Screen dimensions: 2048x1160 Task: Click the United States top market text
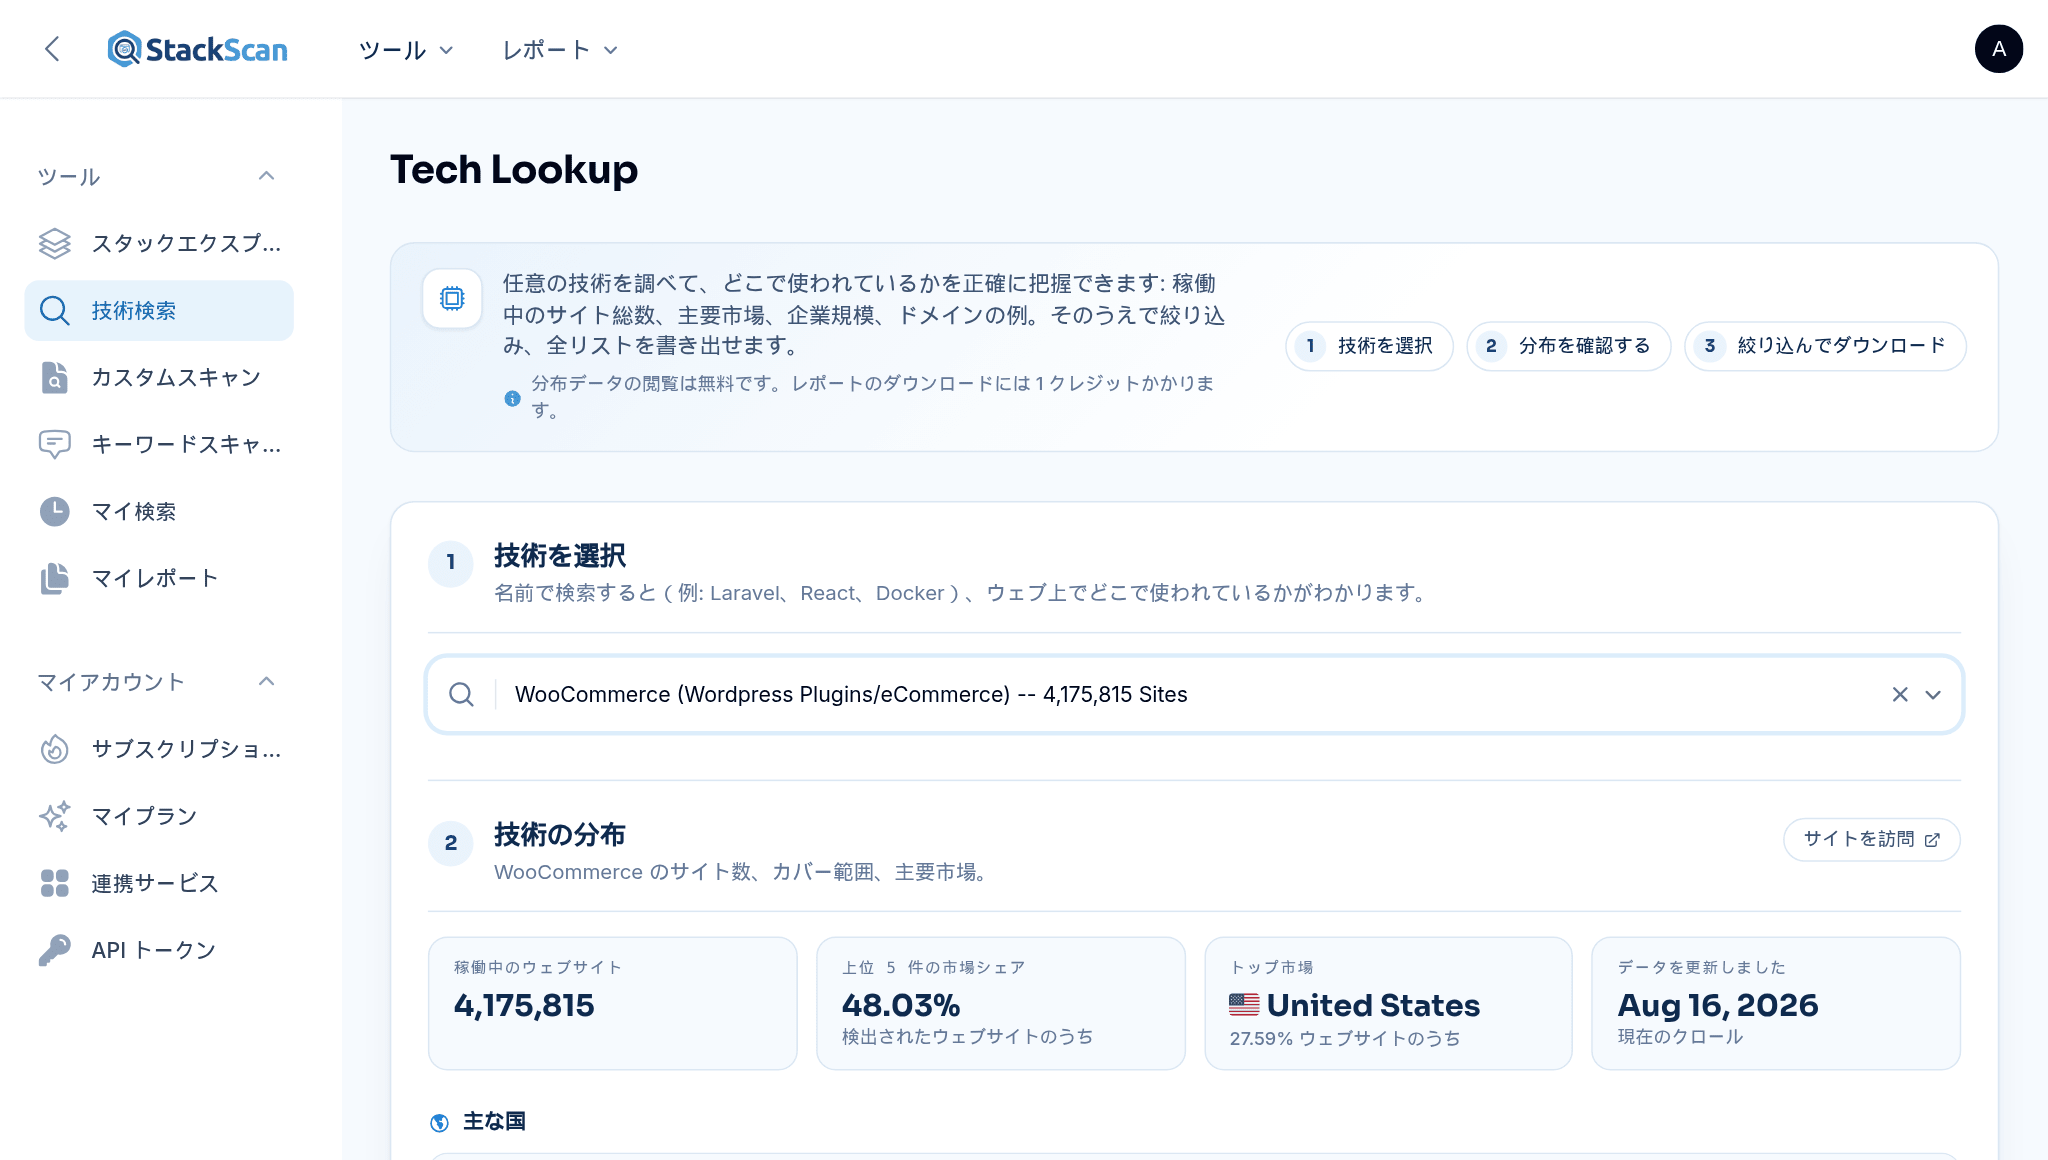pyautogui.click(x=1373, y=1005)
